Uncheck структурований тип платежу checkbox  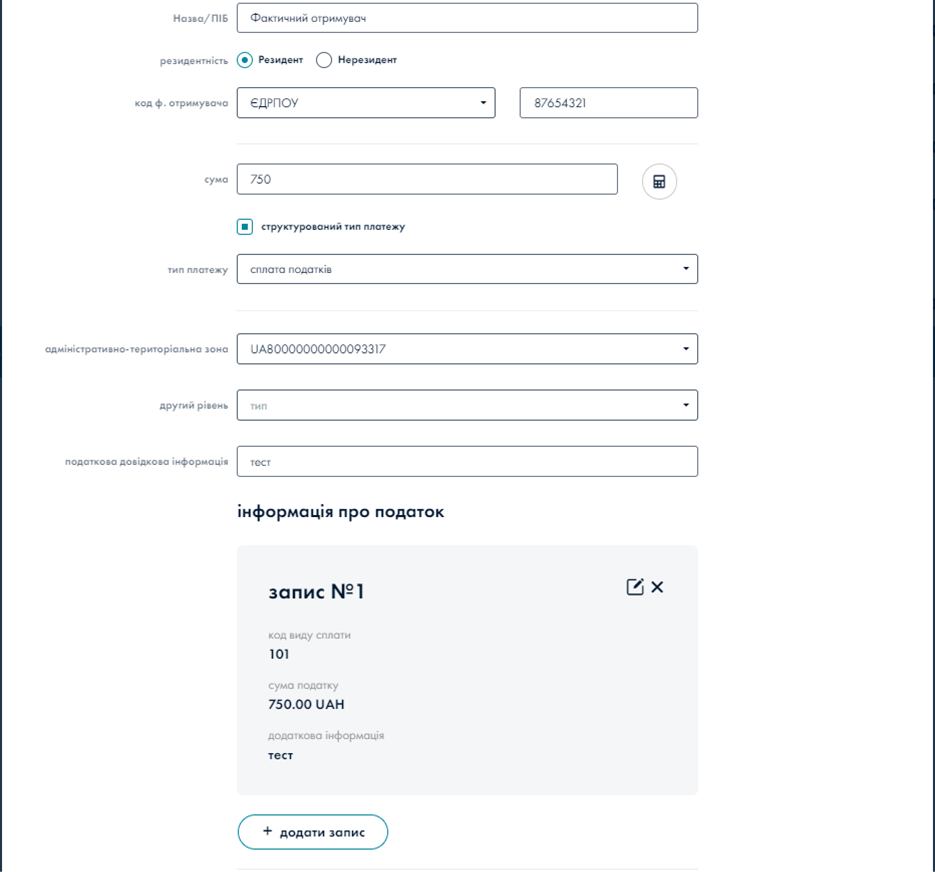(245, 227)
